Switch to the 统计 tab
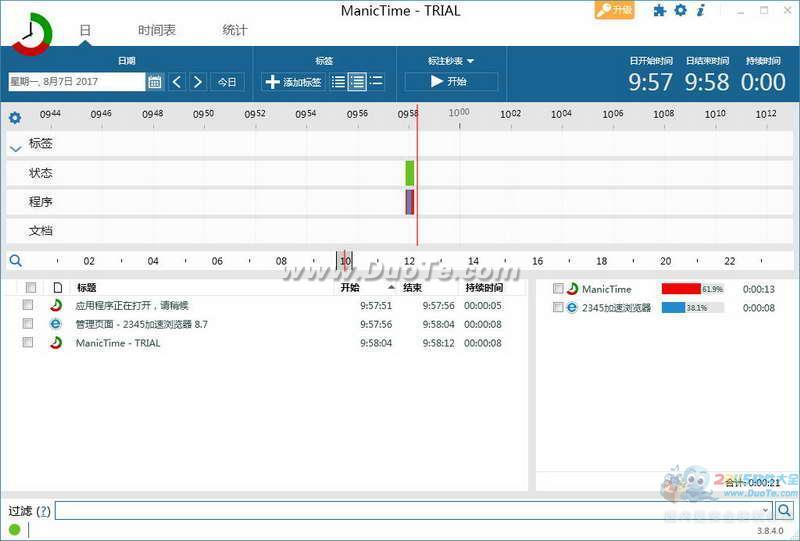Screen dimensions: 800x541 pos(235,30)
